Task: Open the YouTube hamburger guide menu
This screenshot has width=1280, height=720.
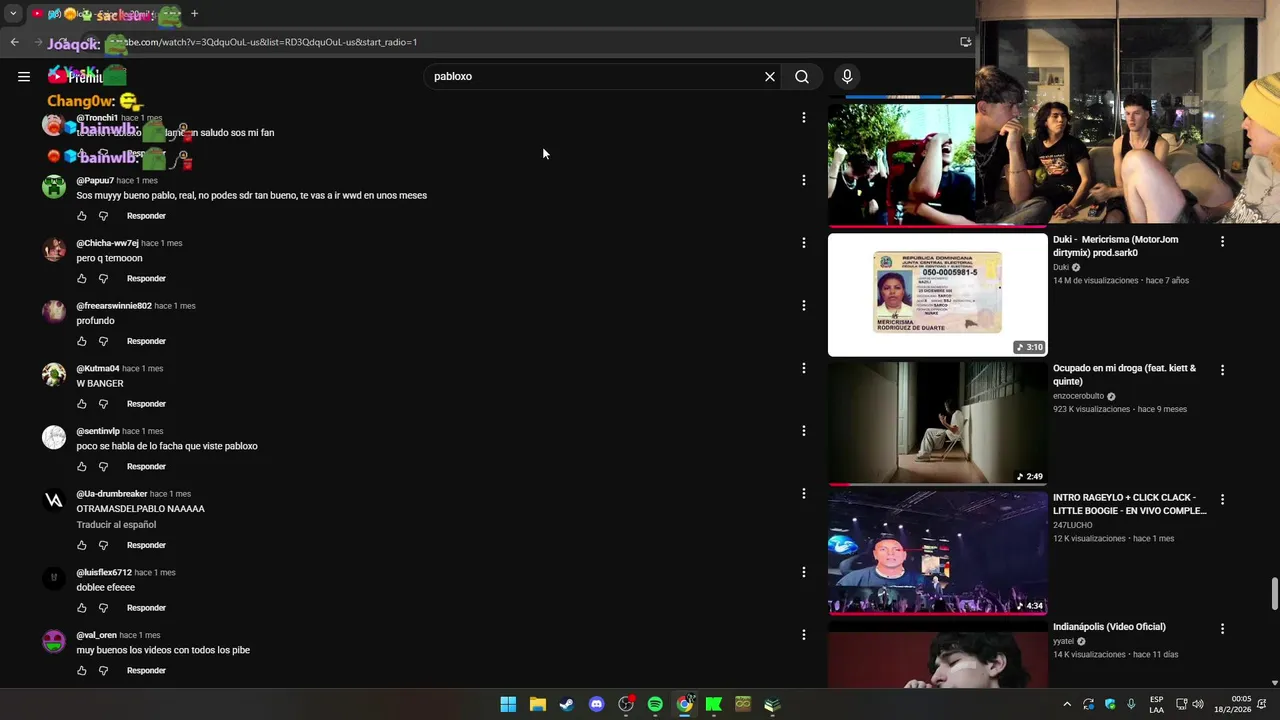Action: (x=24, y=76)
